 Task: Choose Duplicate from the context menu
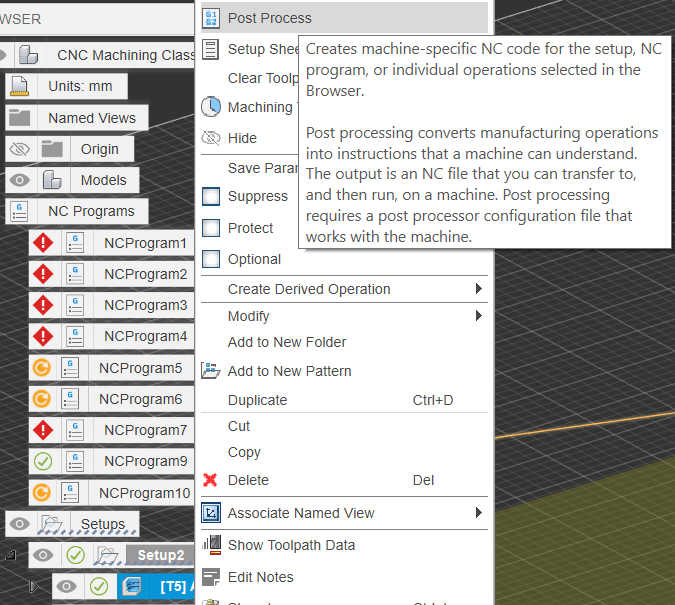257,400
